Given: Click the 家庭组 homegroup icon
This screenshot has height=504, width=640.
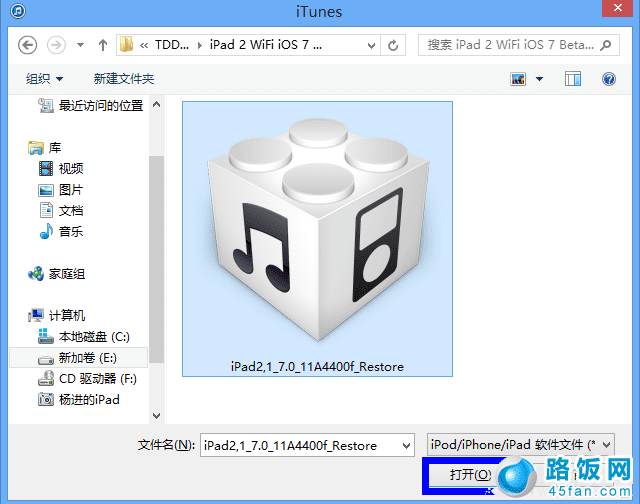Looking at the screenshot, I should tap(36, 274).
